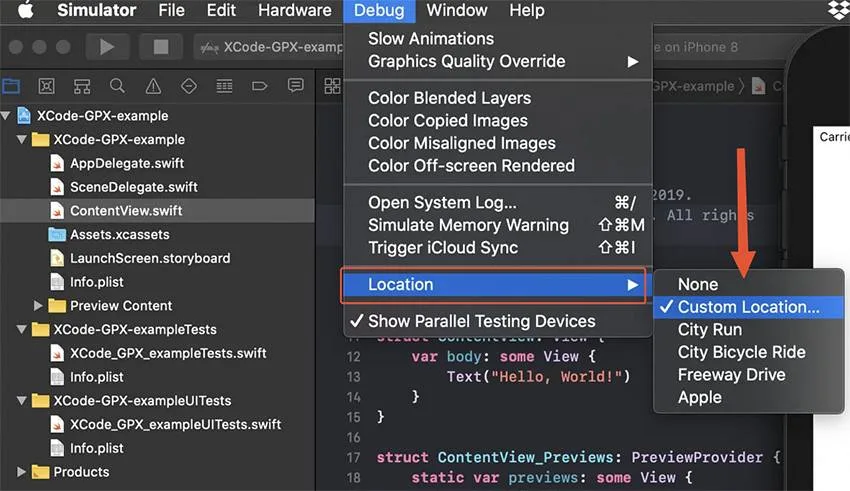
Task: Choose City Bicycle Ride location
Action: [748, 352]
